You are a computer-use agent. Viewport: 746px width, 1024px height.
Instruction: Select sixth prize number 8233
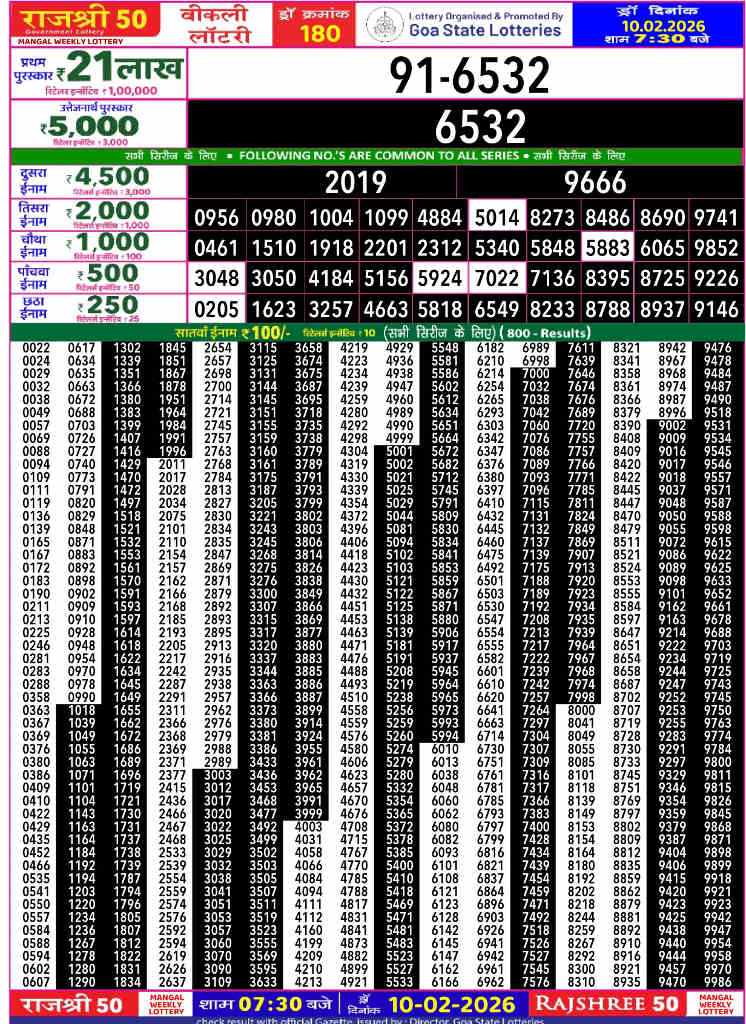pos(551,310)
